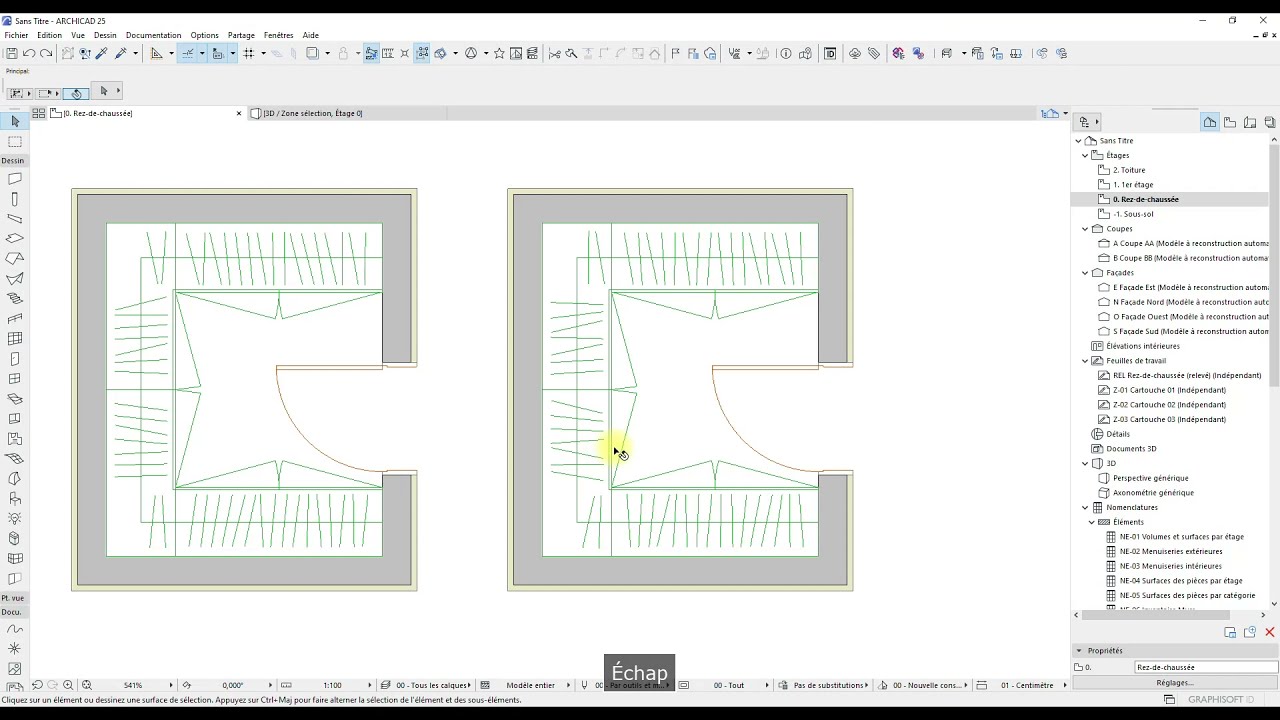The image size is (1280, 720).
Task: Click the Info circle icon in the toolbar
Action: click(786, 54)
